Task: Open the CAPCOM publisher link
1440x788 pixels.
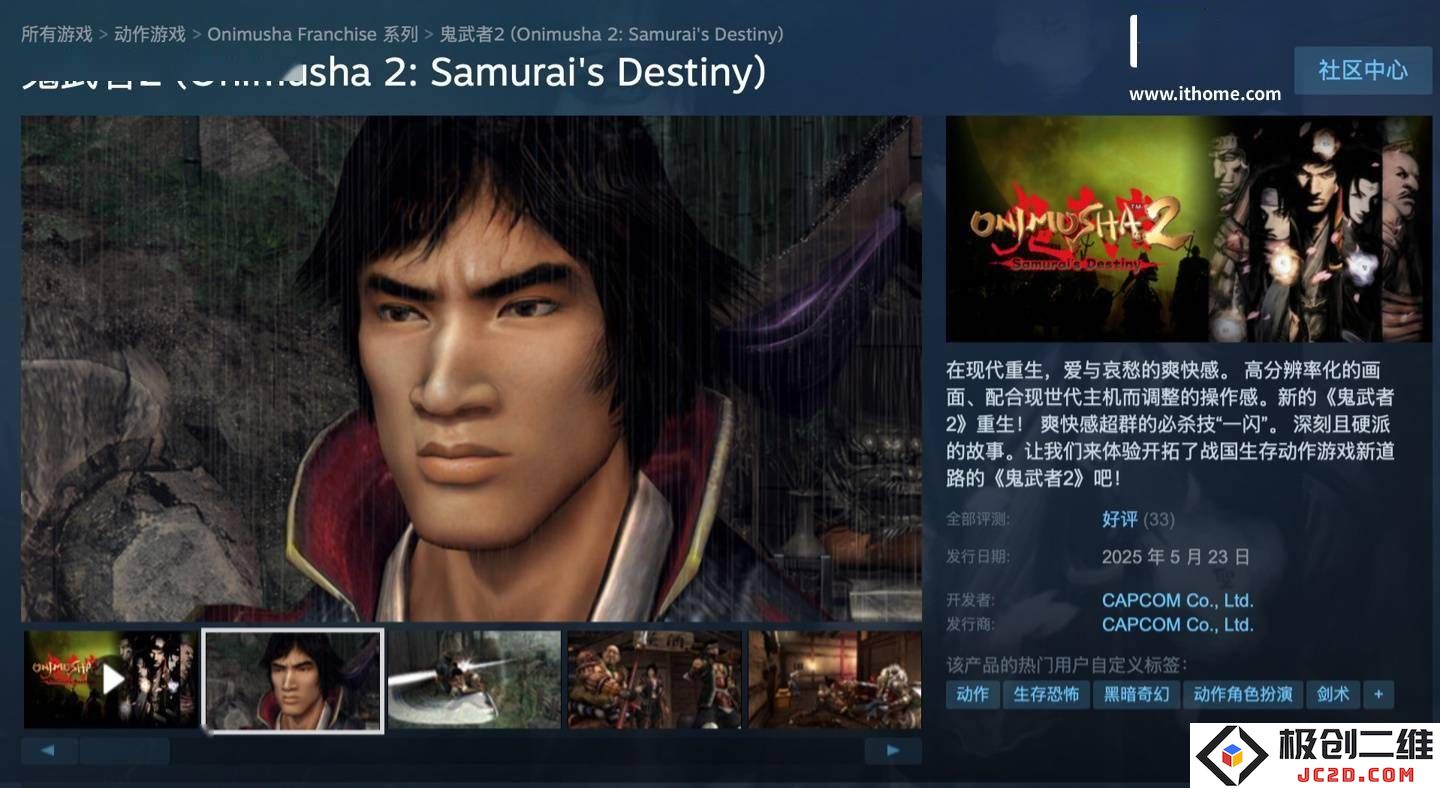Action: tap(1177, 624)
